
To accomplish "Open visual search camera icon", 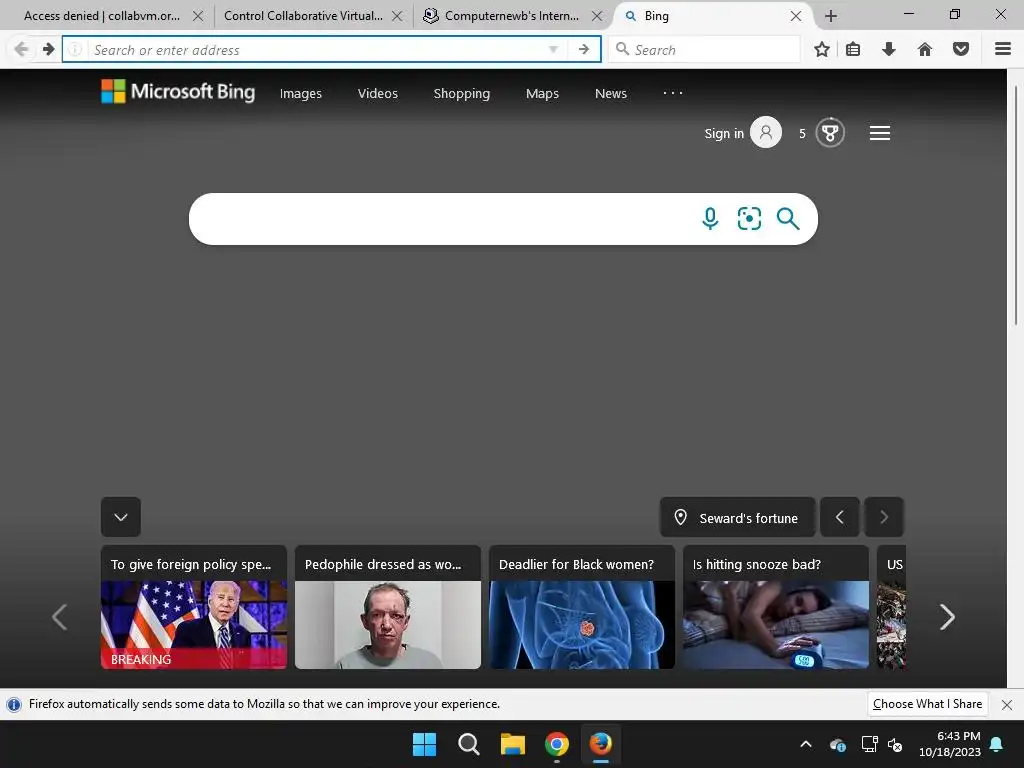I will 749,219.
